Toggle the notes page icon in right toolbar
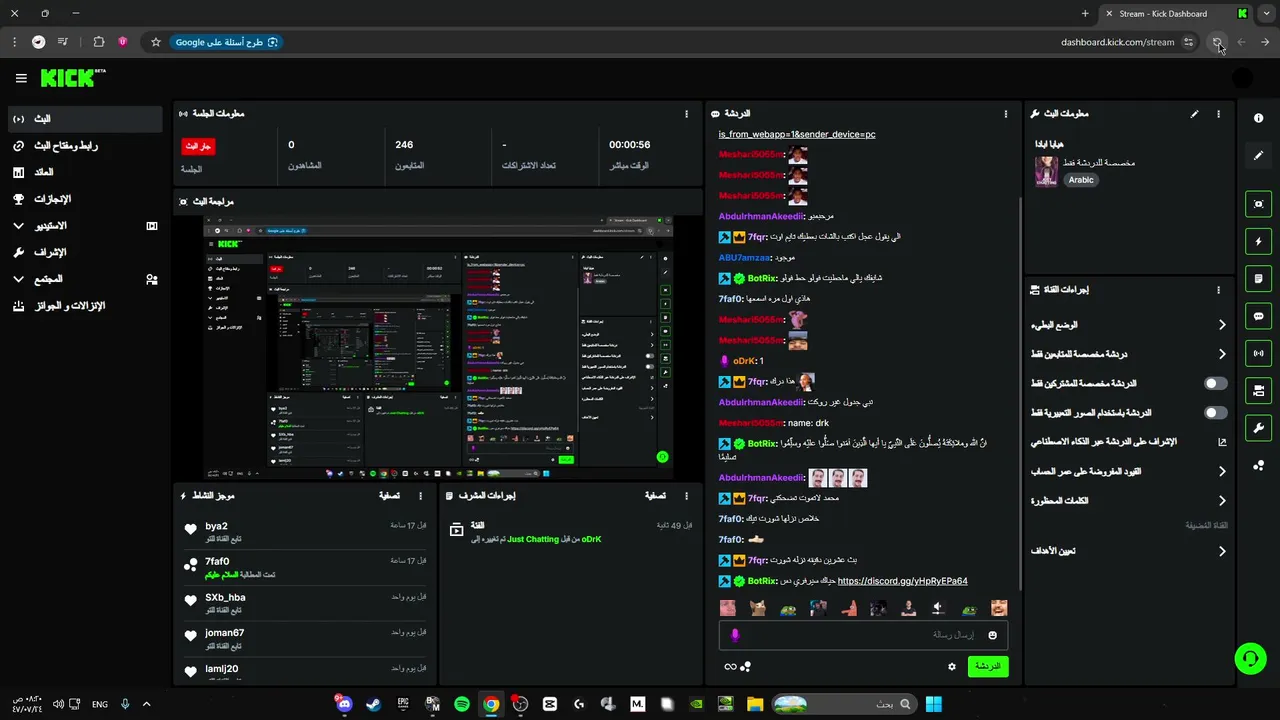This screenshot has width=1280, height=720. coord(1258,278)
